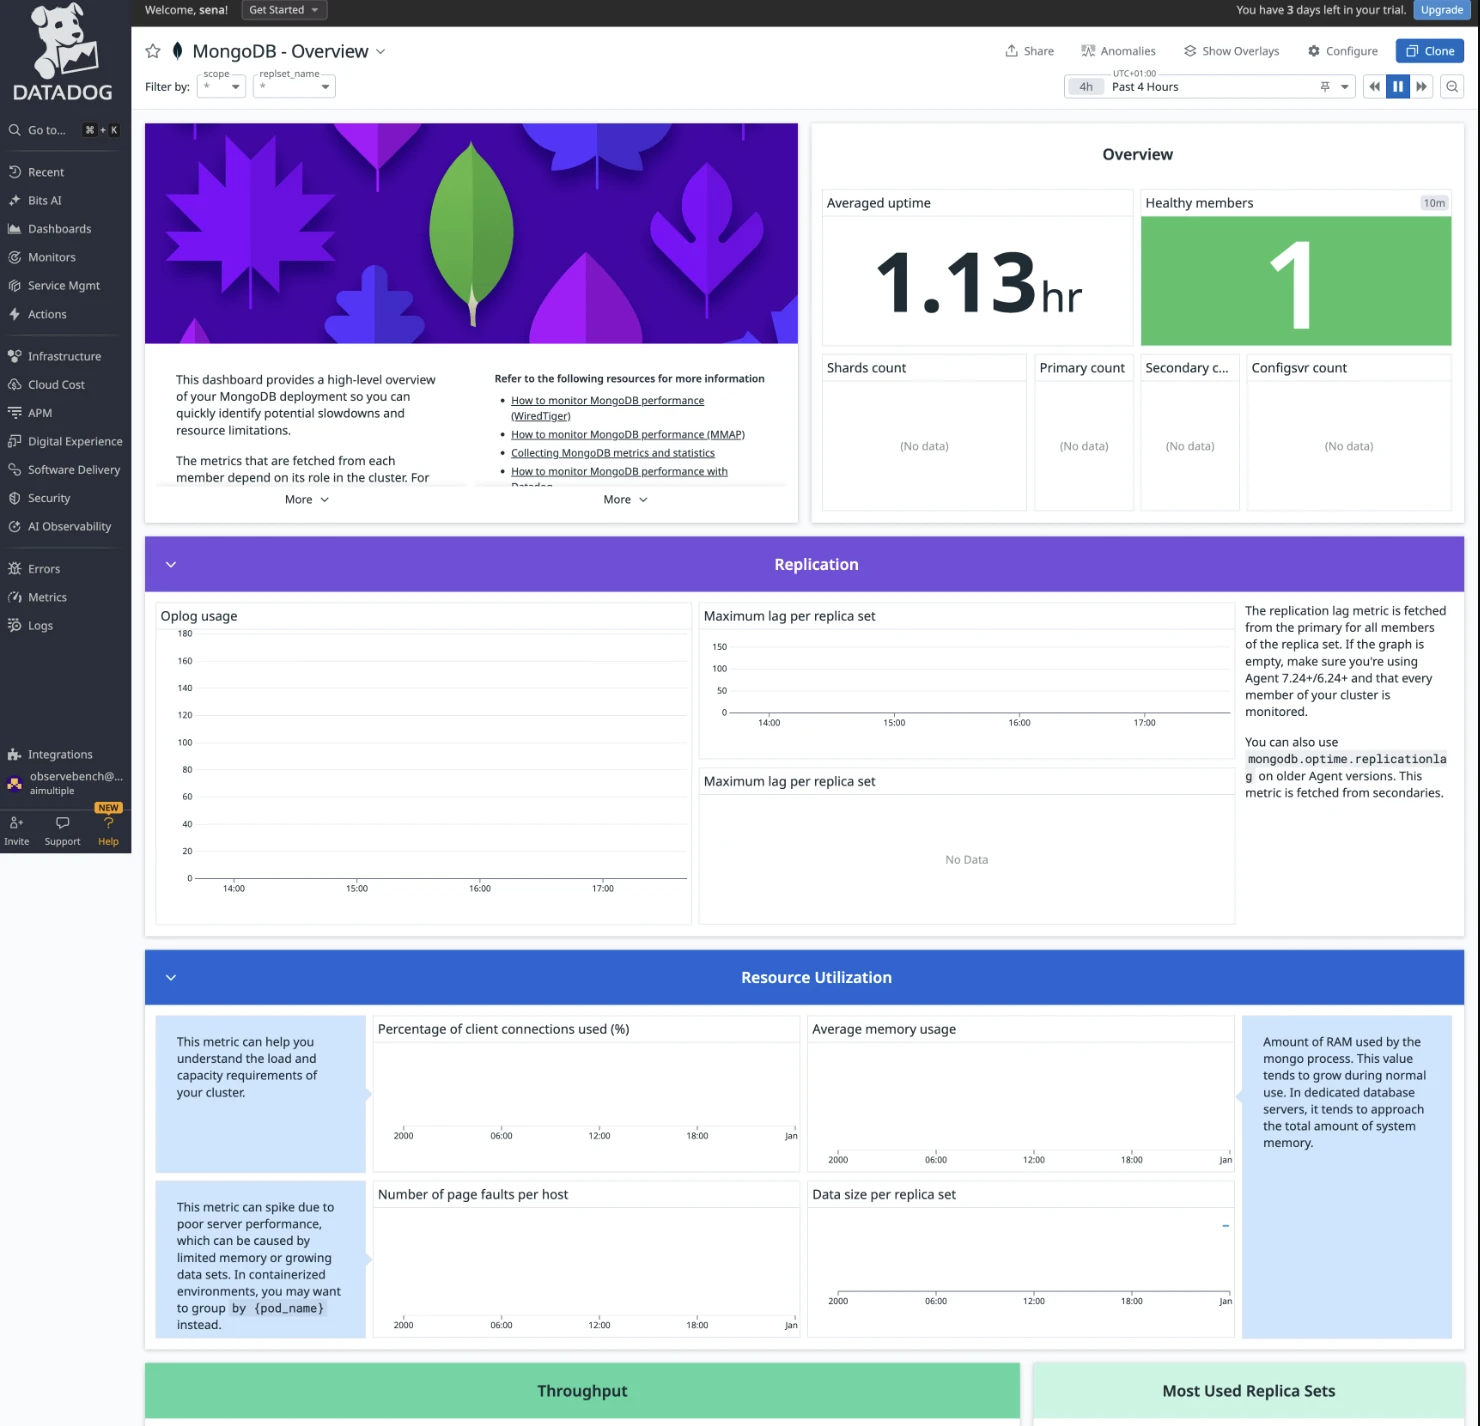1480x1426 pixels.
Task: Expand the time range dropdown arrow
Action: click(1345, 87)
